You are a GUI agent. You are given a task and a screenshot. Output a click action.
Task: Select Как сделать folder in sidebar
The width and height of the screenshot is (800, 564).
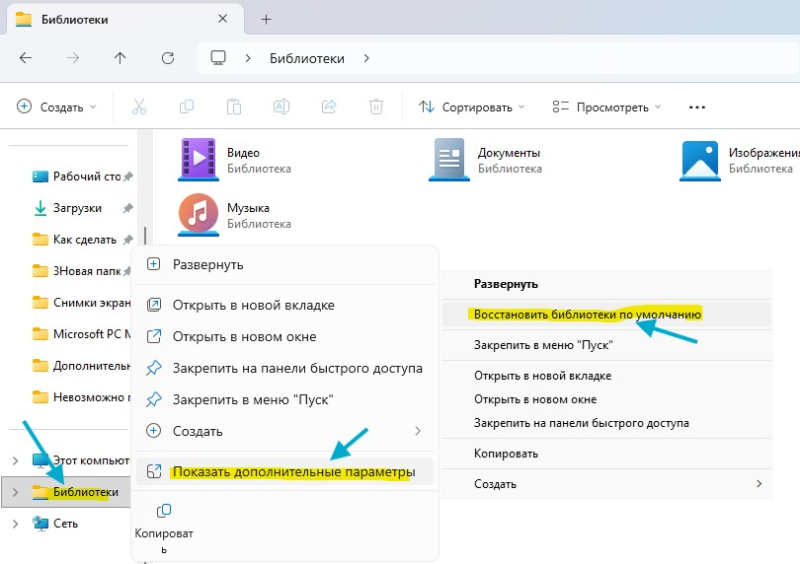[82, 240]
